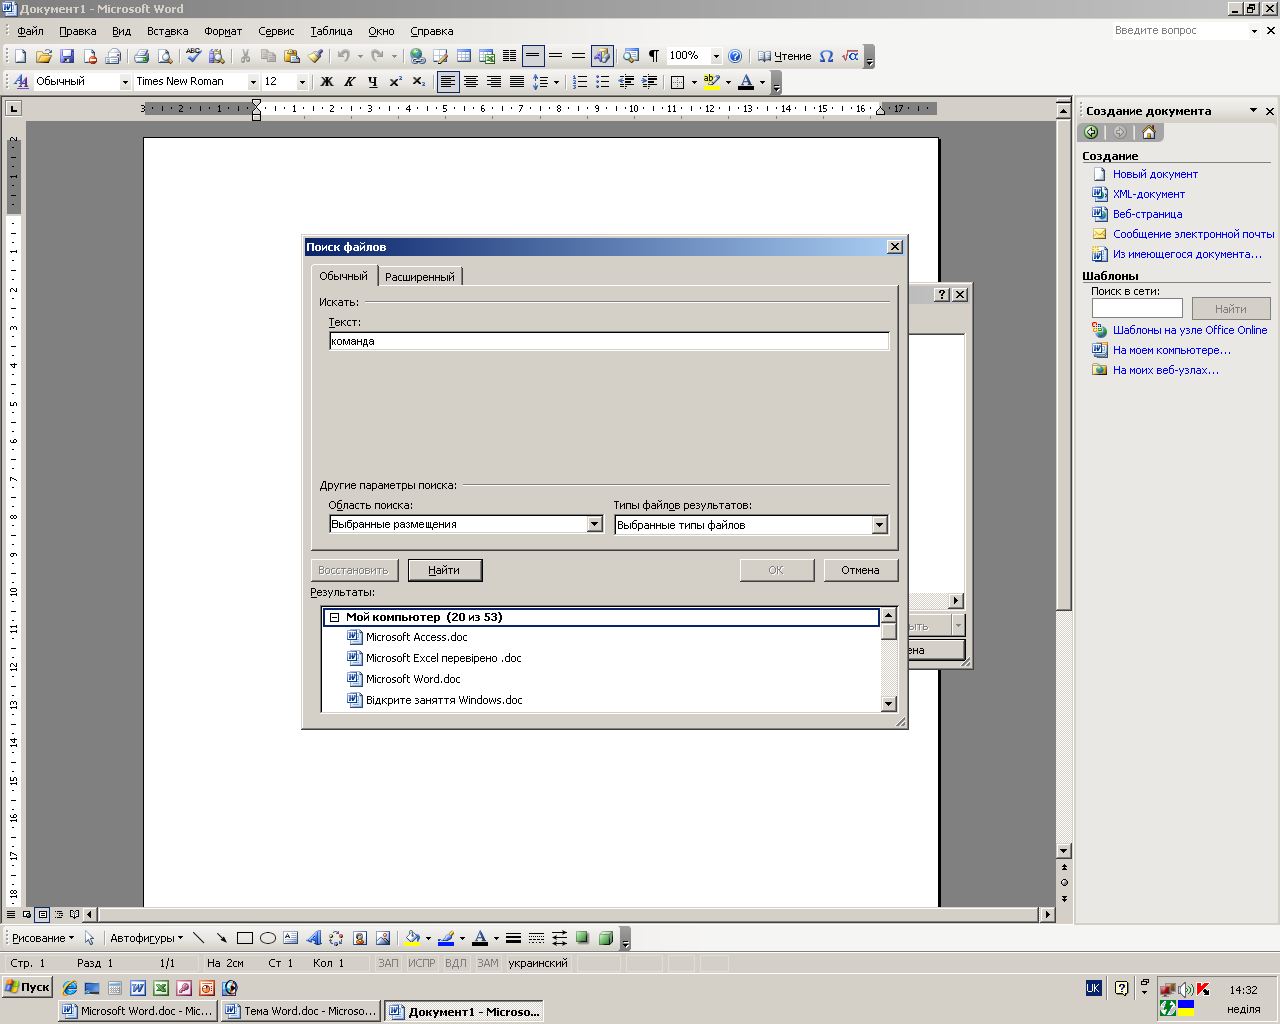Toggle underline formatting (Ч button)

point(372,82)
